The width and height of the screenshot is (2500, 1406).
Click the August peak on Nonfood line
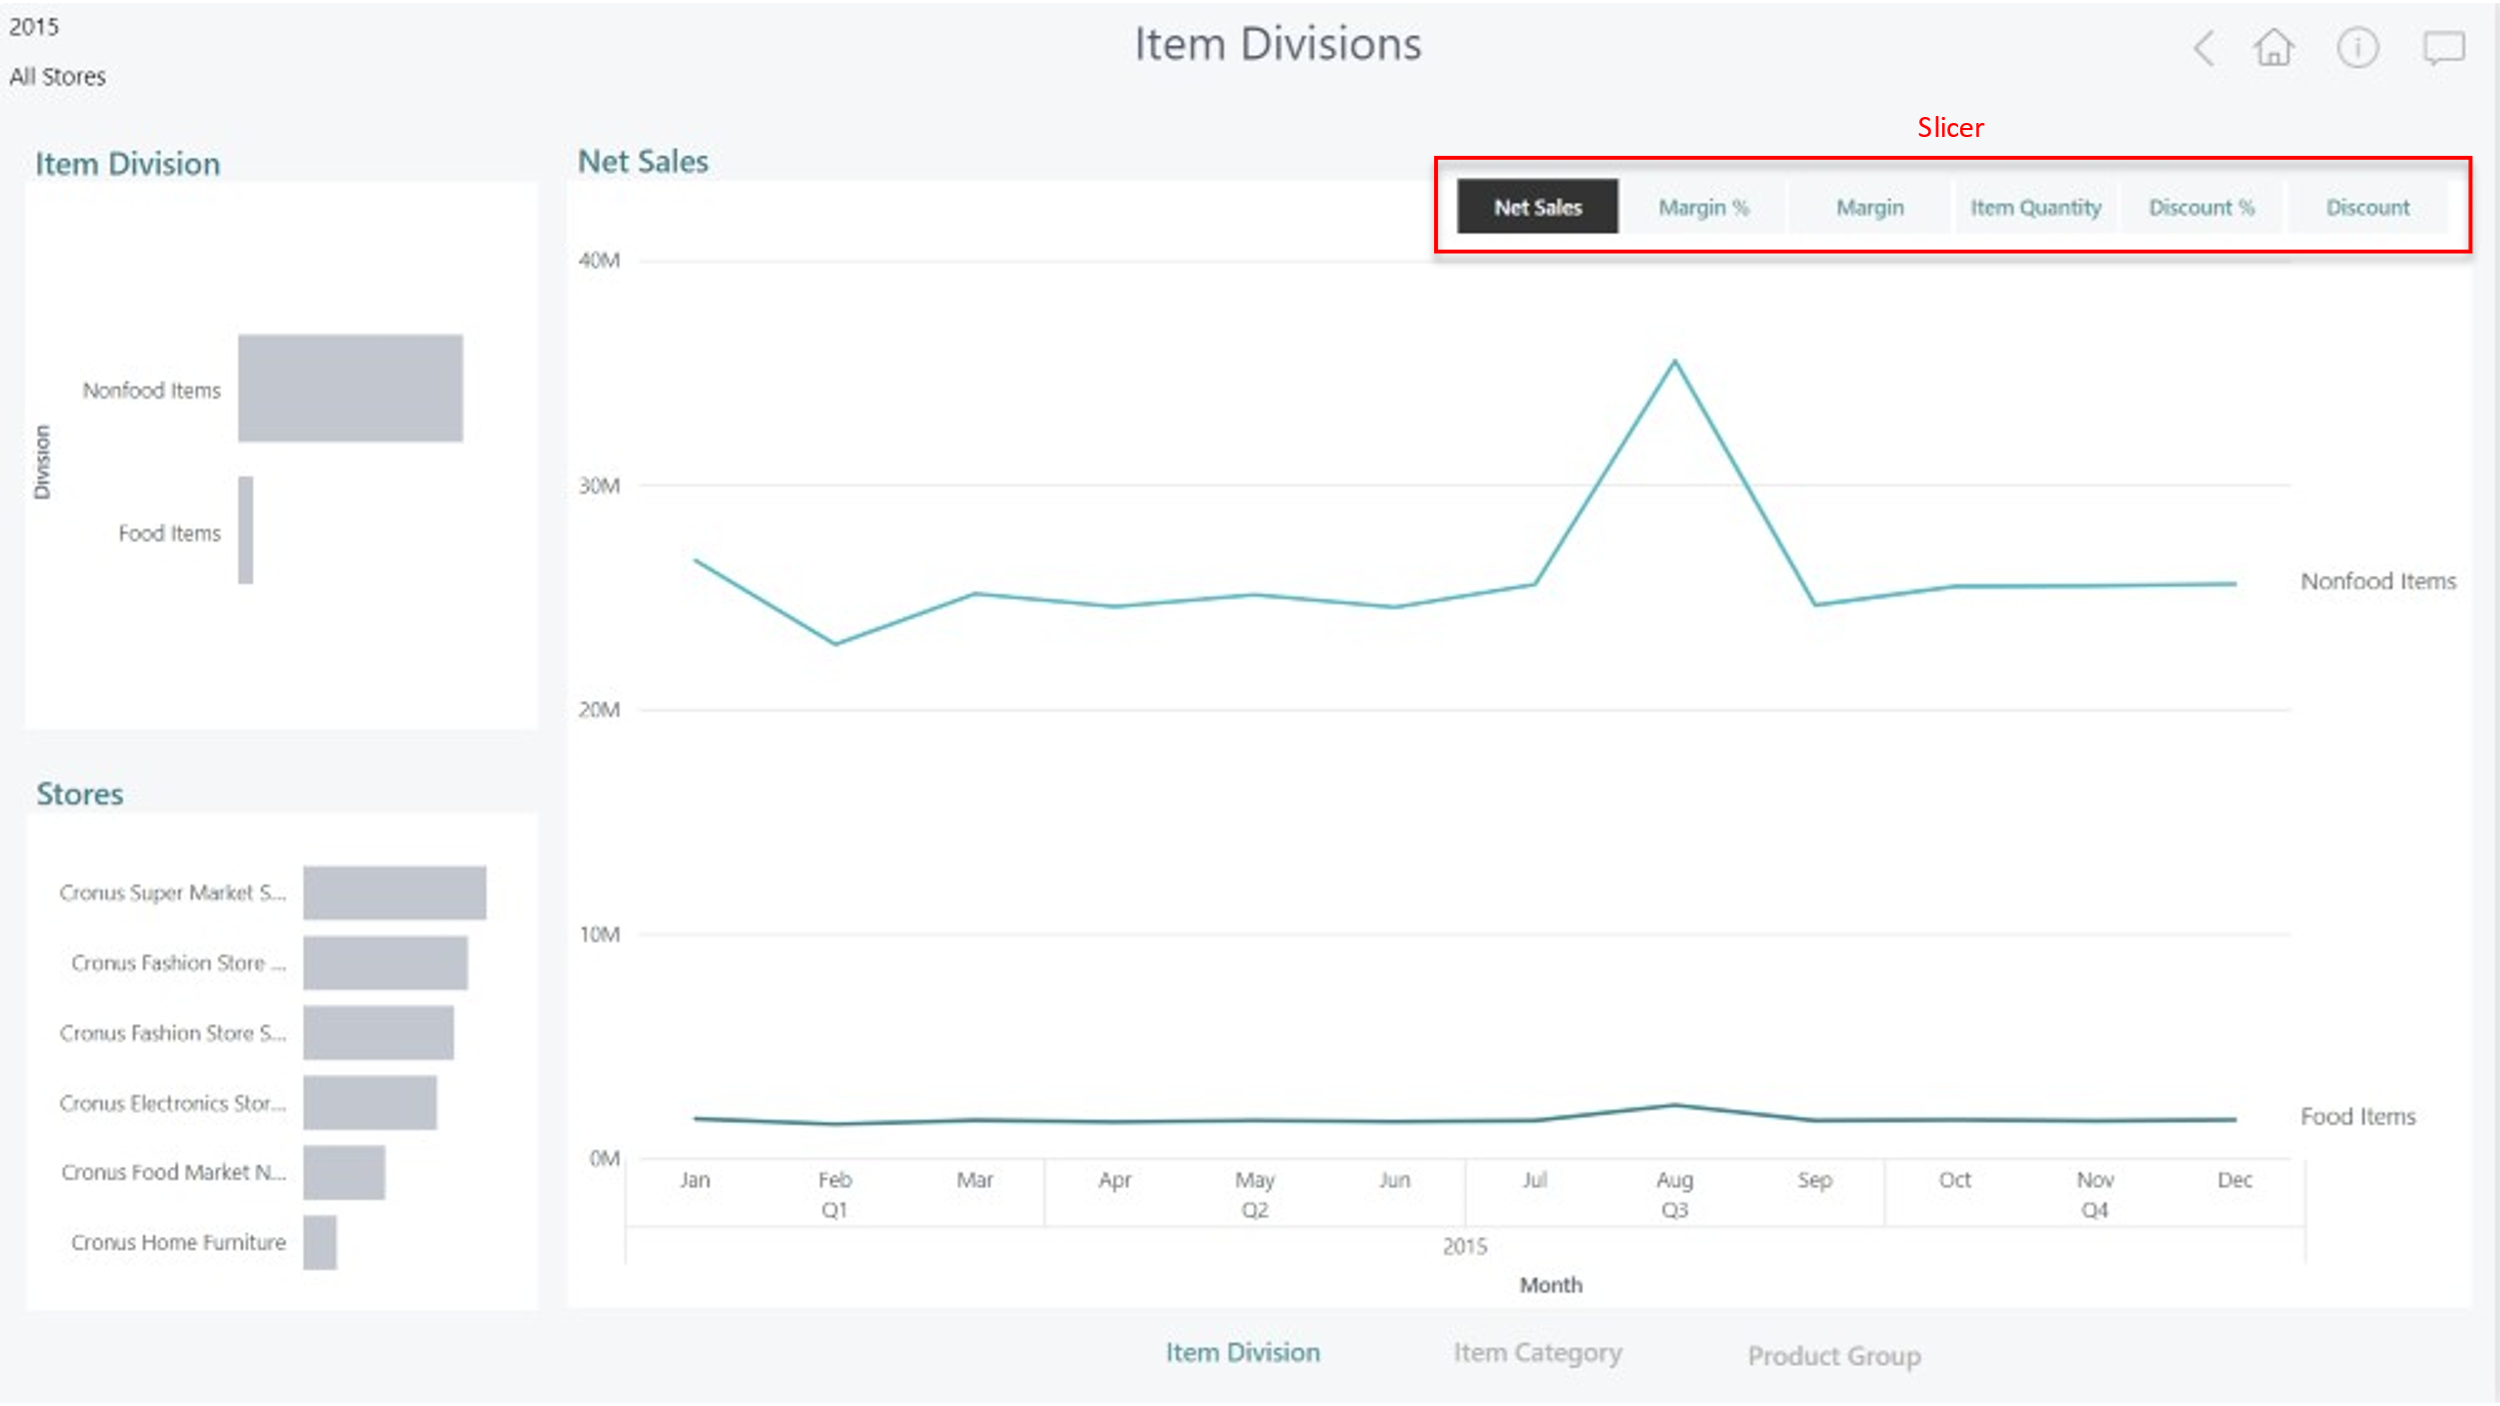1674,361
